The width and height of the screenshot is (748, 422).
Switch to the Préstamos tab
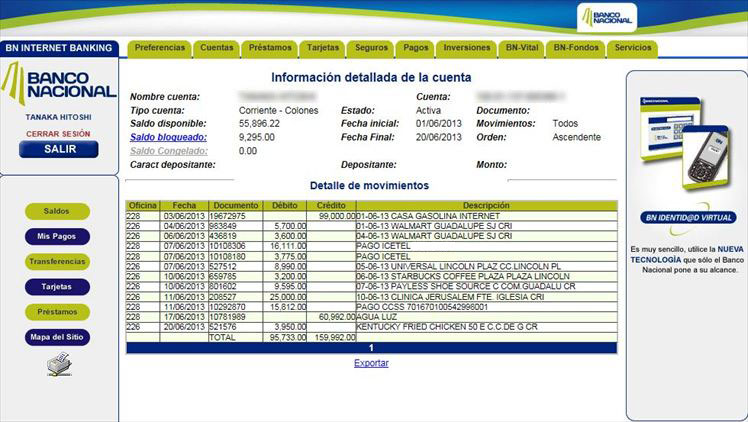tap(270, 48)
